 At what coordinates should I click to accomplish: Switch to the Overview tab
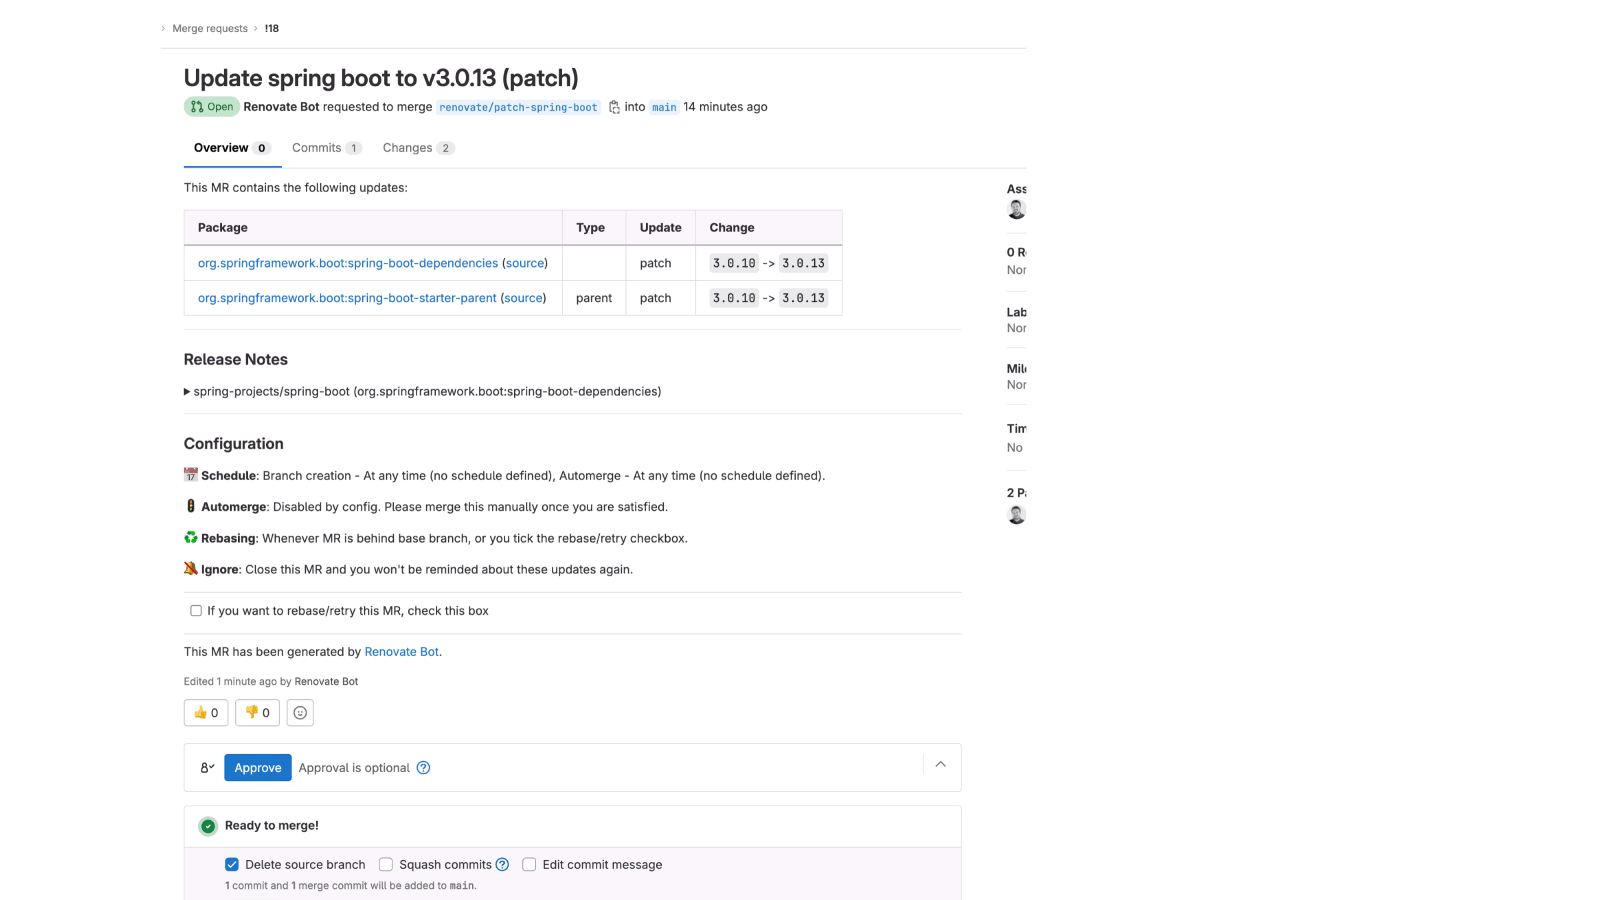pos(232,148)
